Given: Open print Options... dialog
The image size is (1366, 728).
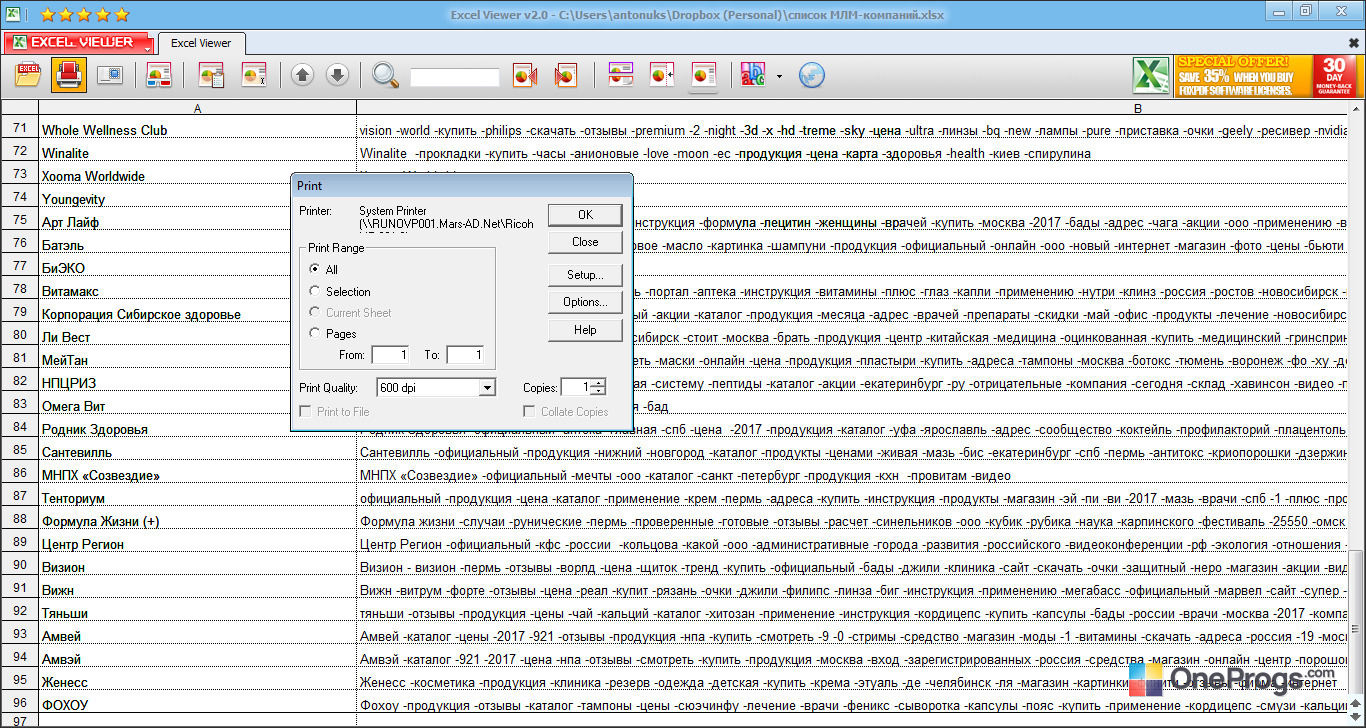Looking at the screenshot, I should [585, 302].
